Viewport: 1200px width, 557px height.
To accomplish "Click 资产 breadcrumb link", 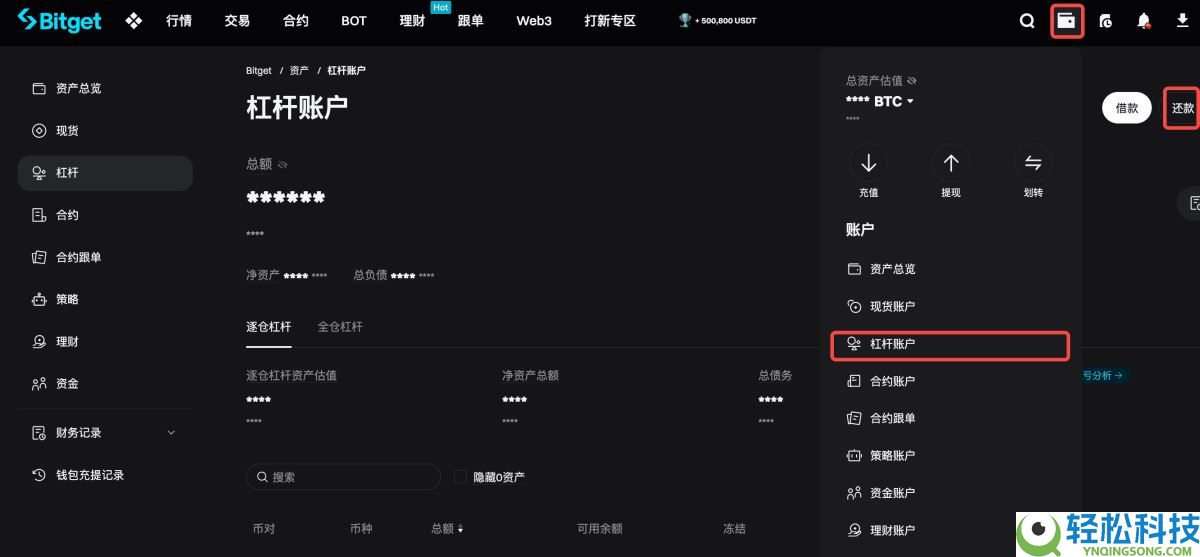I will click(299, 71).
